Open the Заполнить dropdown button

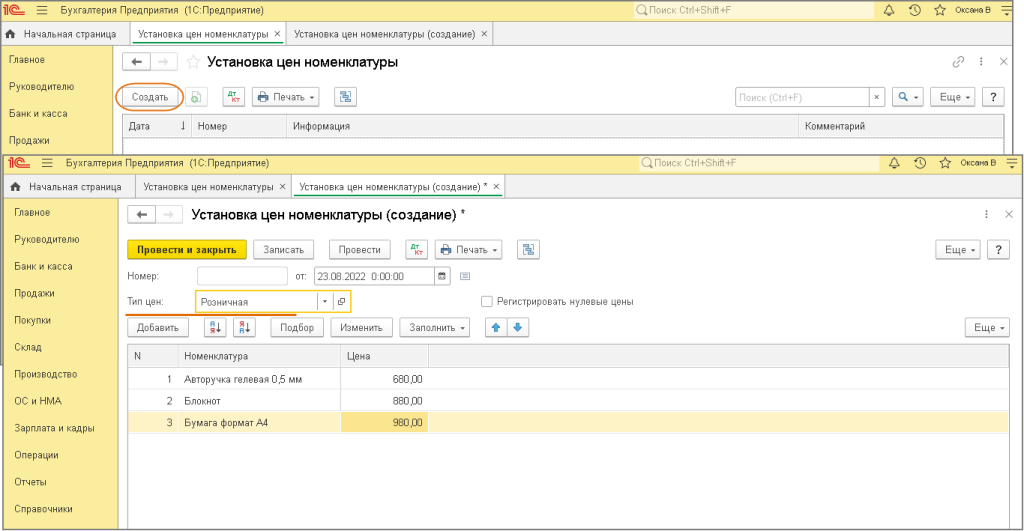[435, 327]
